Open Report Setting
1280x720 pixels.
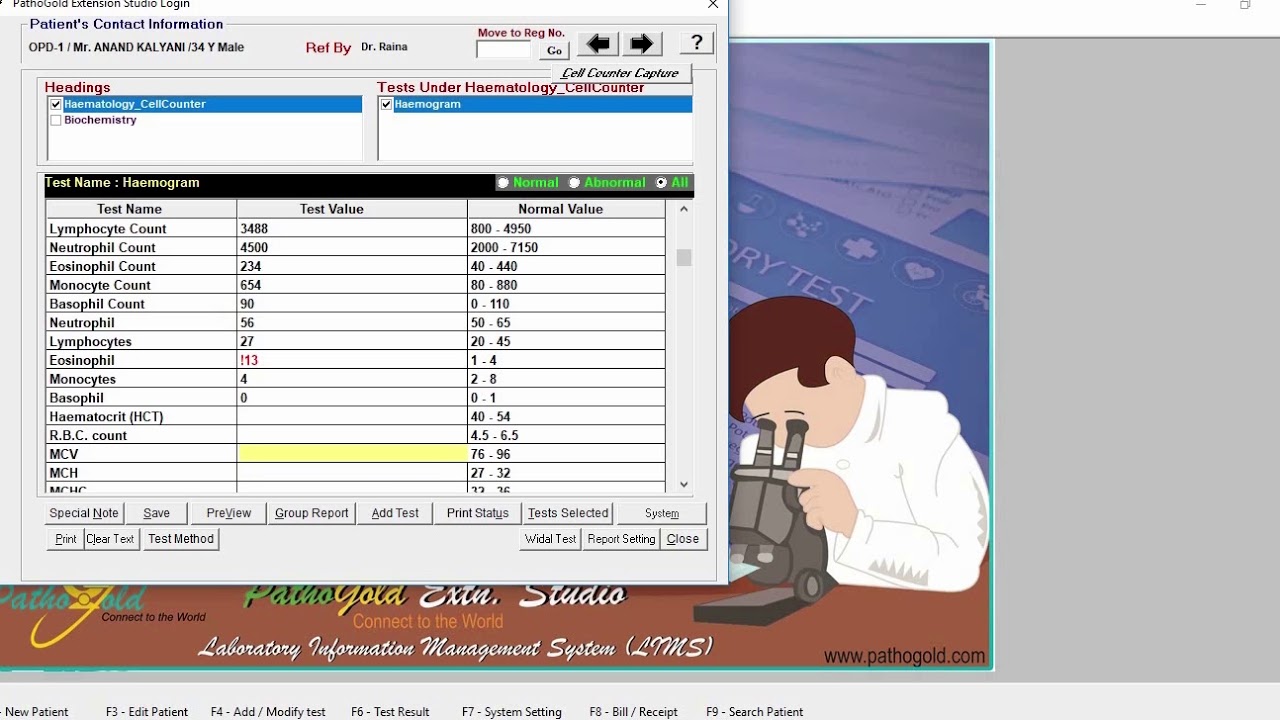[621, 539]
